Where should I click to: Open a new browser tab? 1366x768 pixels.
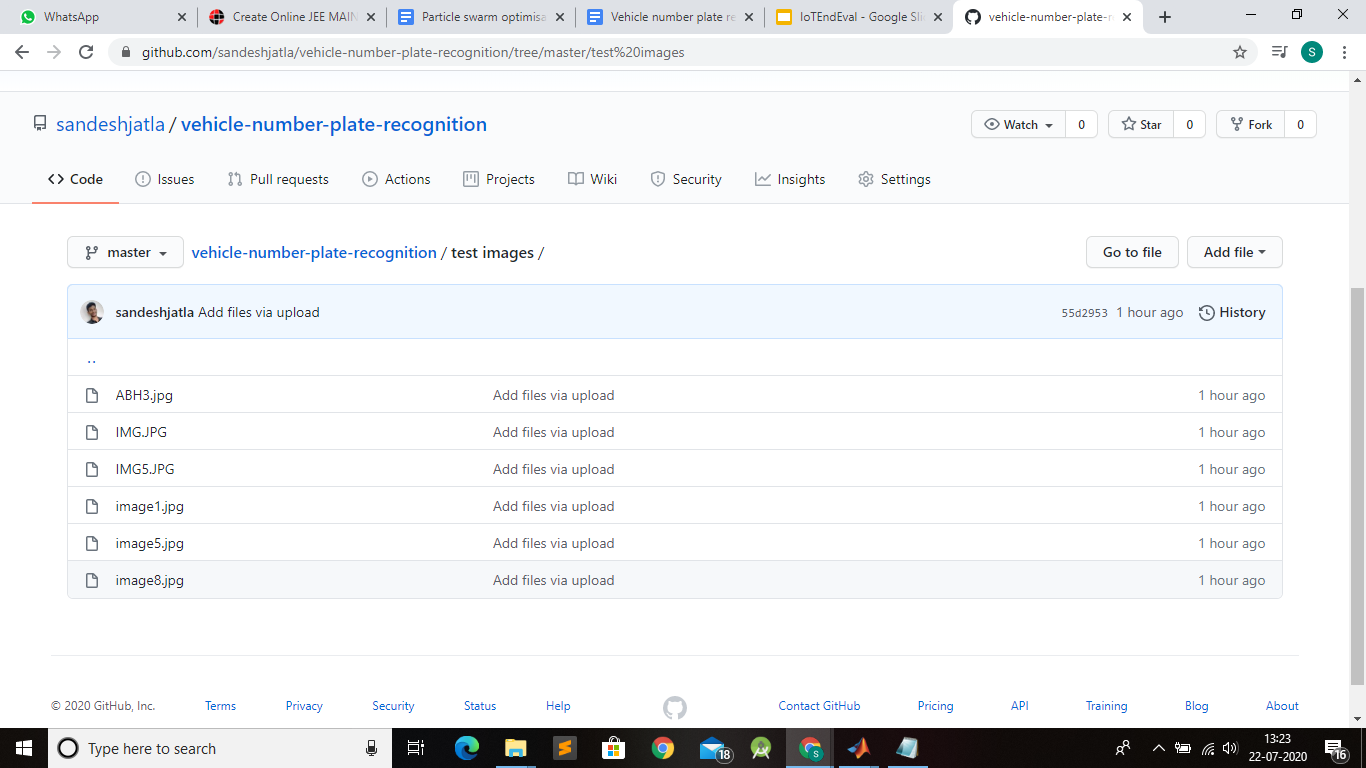[1165, 17]
